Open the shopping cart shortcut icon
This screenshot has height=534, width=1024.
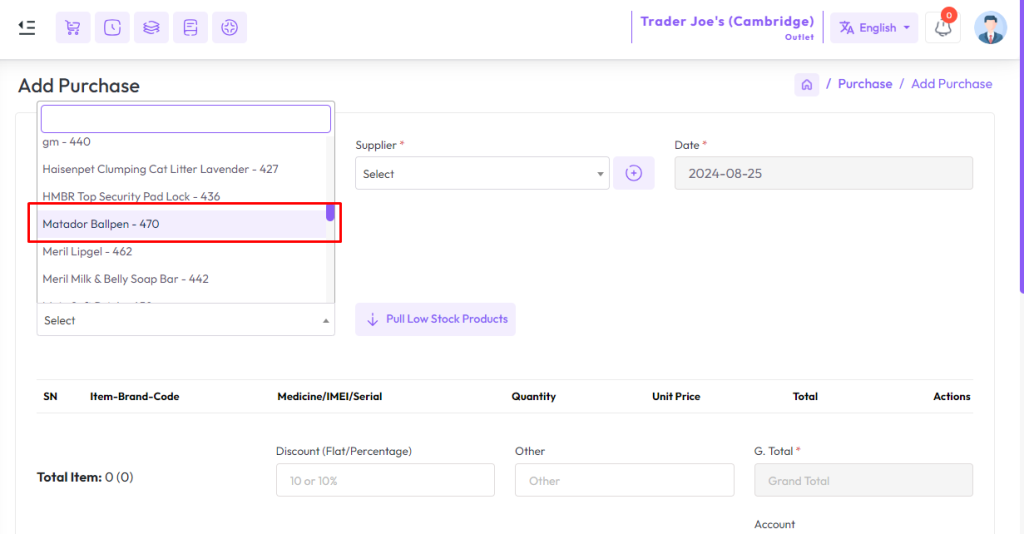tap(73, 27)
